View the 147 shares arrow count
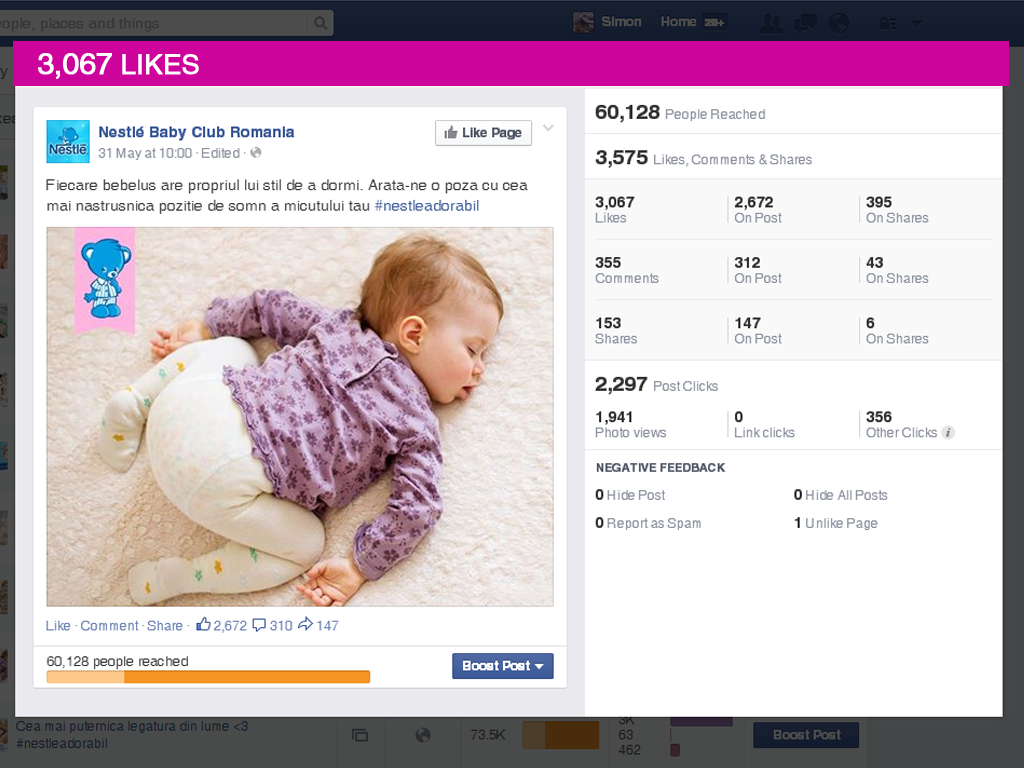This screenshot has height=768, width=1024. pyautogui.click(x=318, y=625)
